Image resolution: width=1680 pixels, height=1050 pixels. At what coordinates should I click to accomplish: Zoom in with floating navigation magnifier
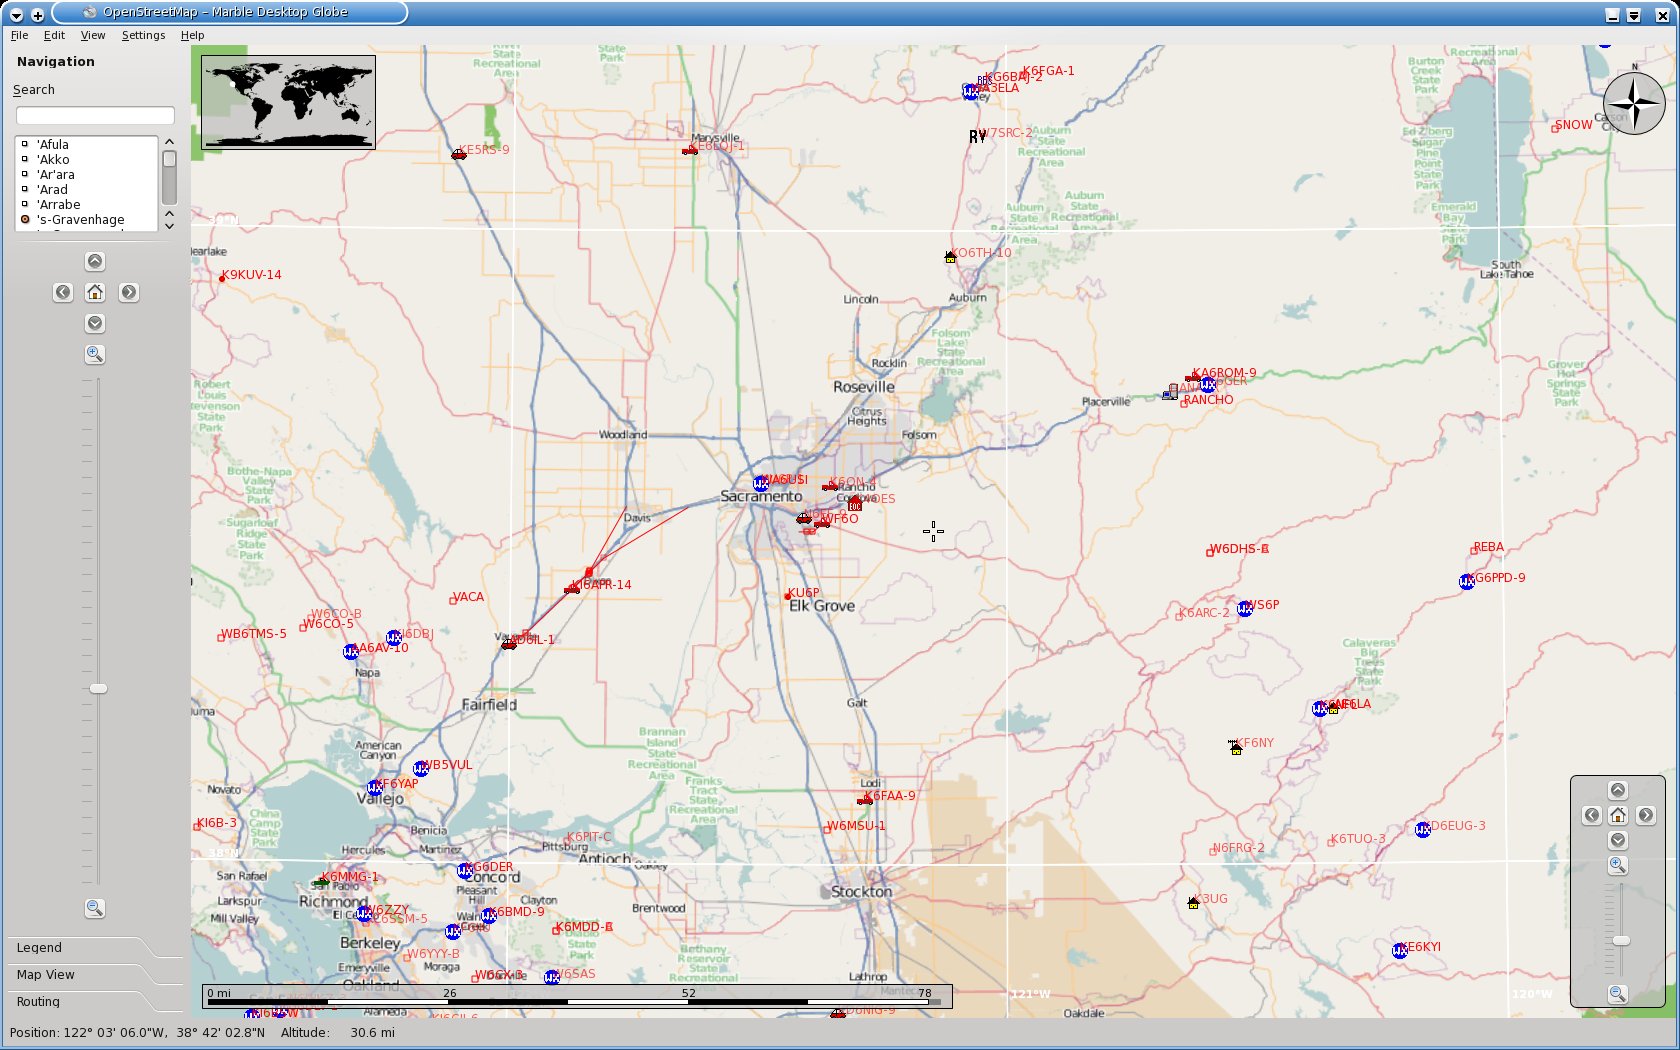click(1618, 865)
